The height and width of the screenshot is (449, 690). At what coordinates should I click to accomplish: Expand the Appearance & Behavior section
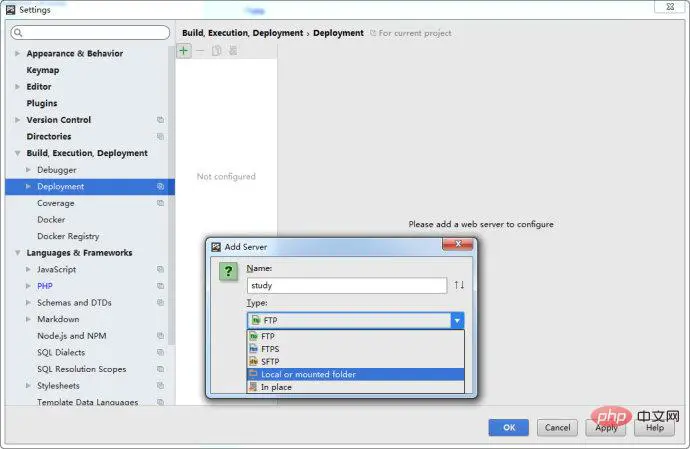(17, 54)
